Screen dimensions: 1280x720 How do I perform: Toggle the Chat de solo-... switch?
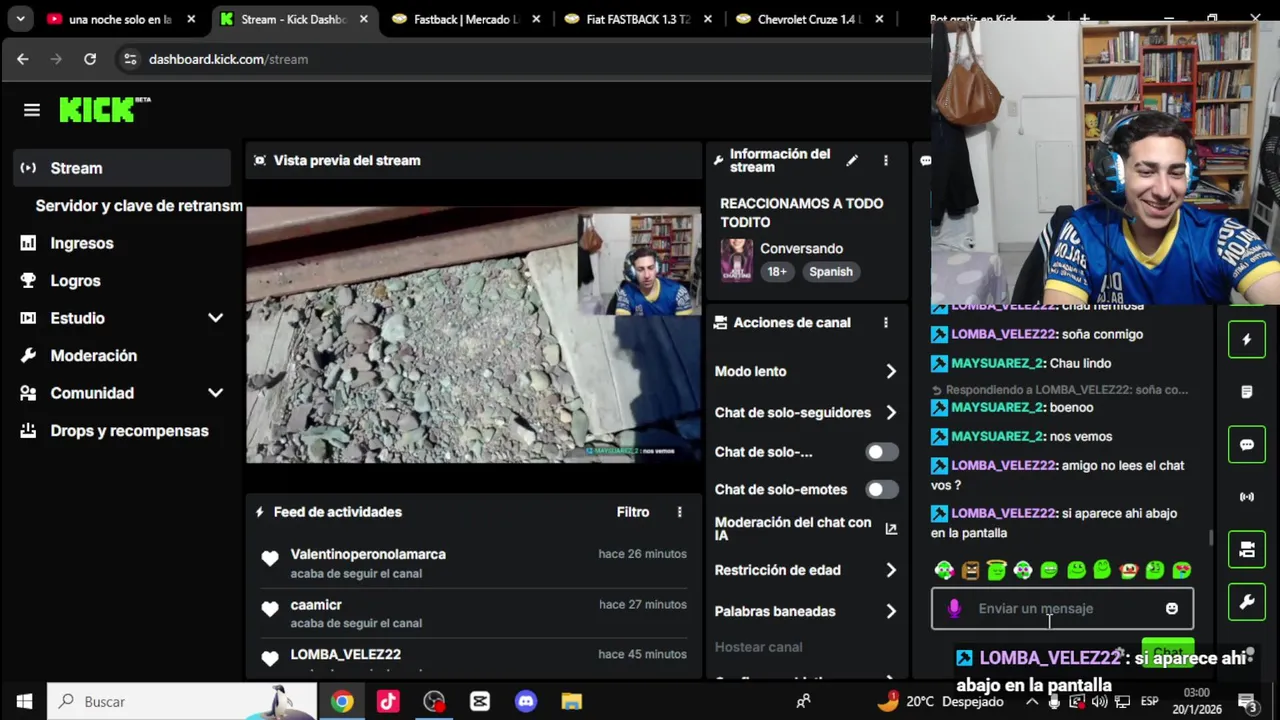(882, 452)
